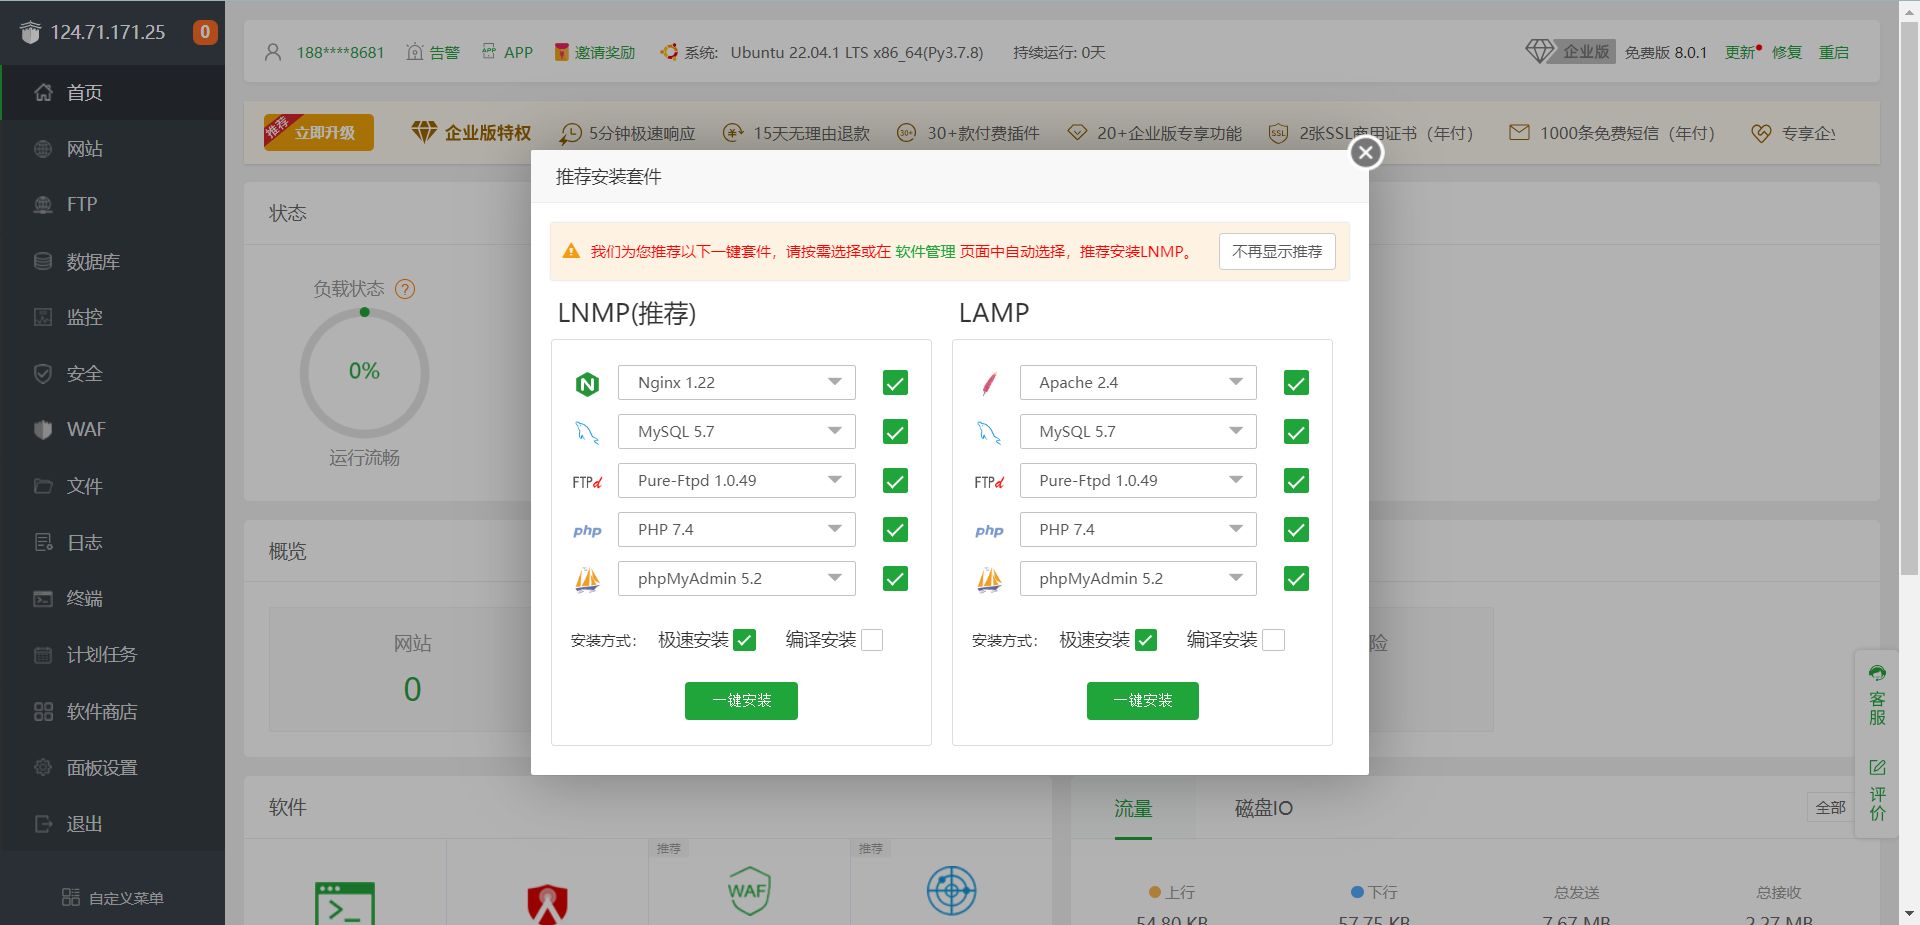1920x925 pixels.
Task: Click the 企业版 diamond icon
Action: point(1540,51)
